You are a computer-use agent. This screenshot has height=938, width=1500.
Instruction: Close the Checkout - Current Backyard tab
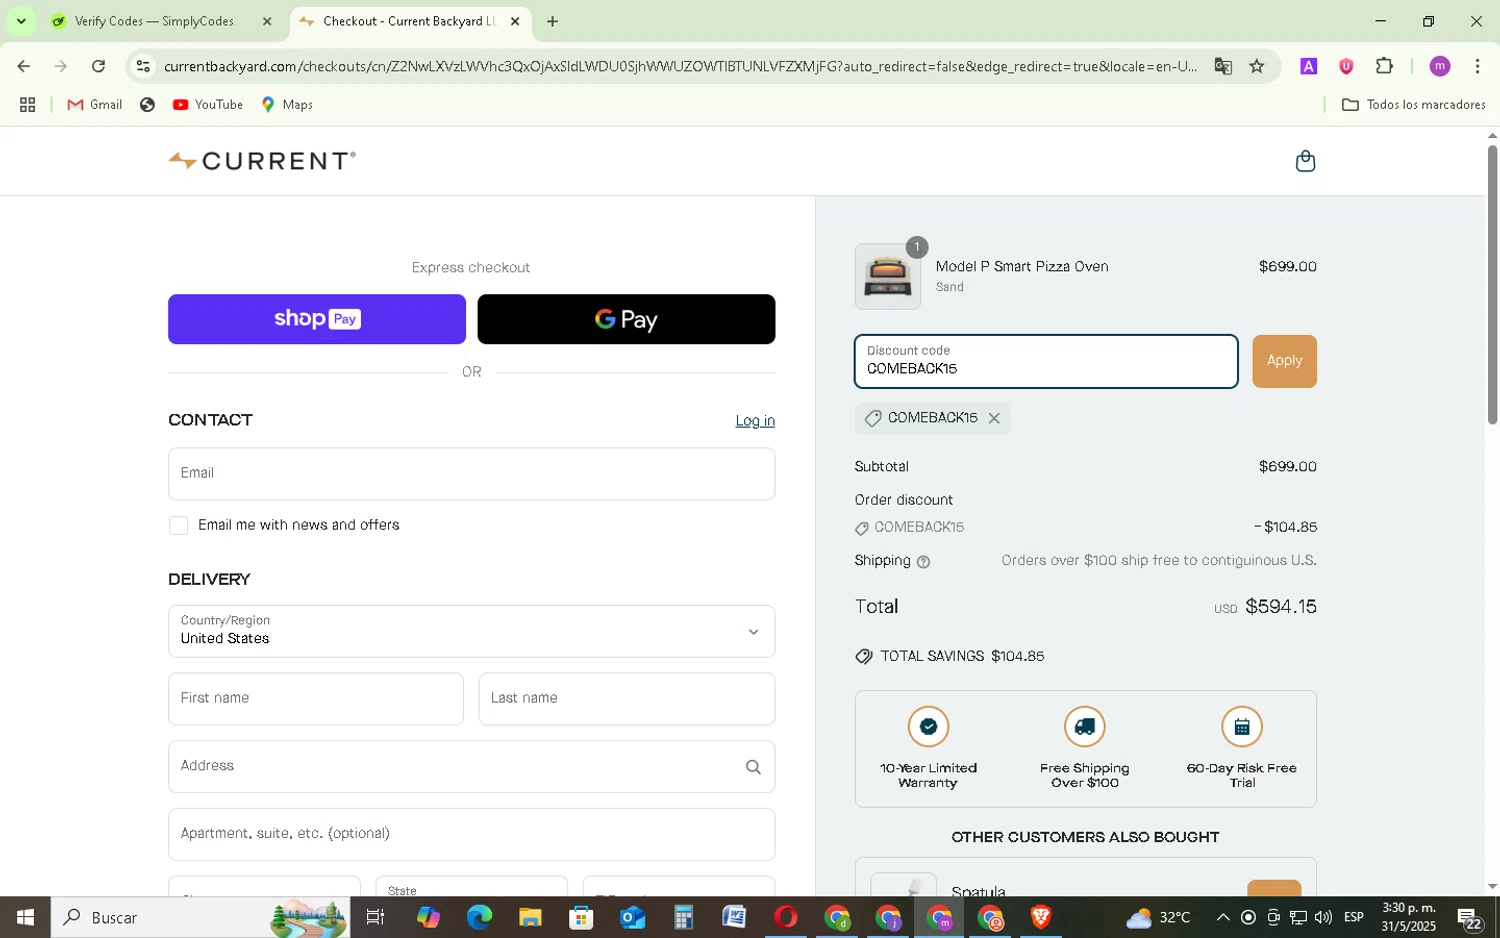515,21
